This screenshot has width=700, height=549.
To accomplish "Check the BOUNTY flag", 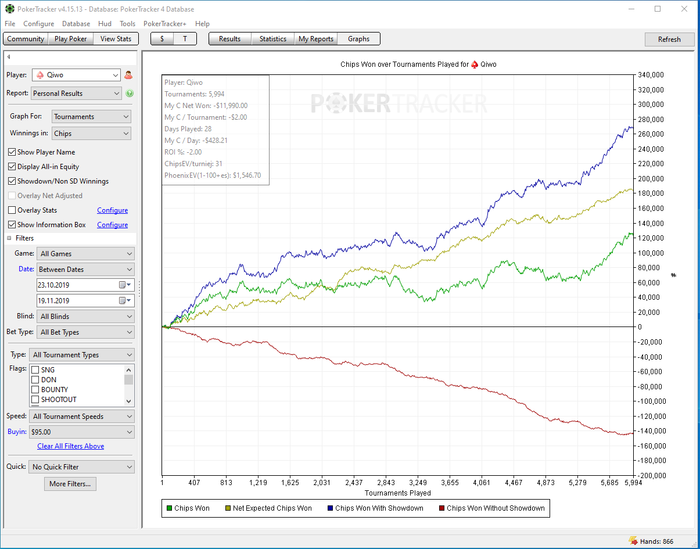I will point(35,390).
